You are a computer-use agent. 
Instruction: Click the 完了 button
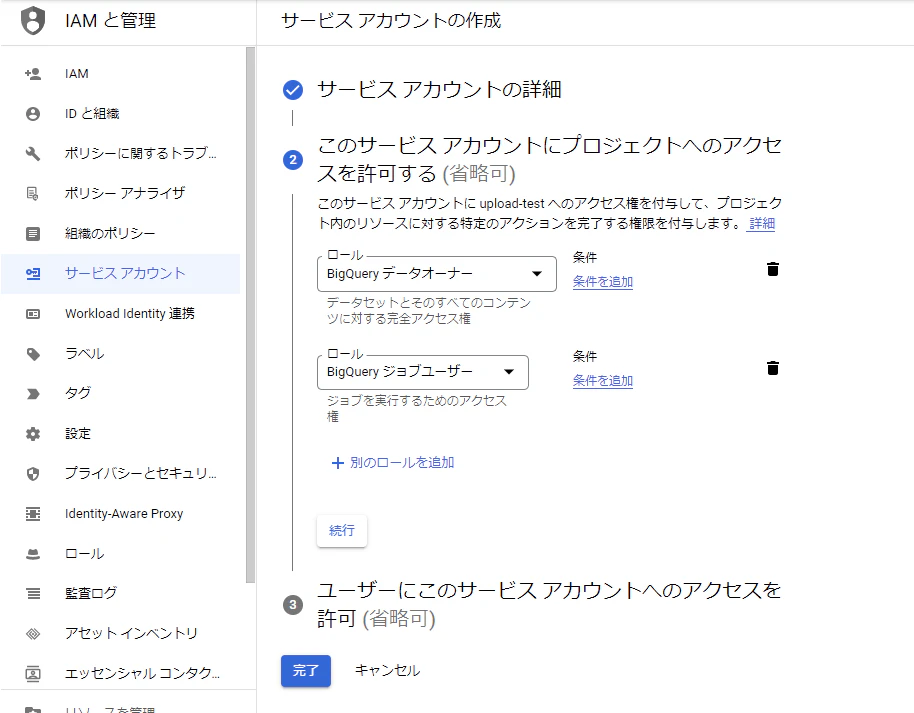[x=306, y=671]
